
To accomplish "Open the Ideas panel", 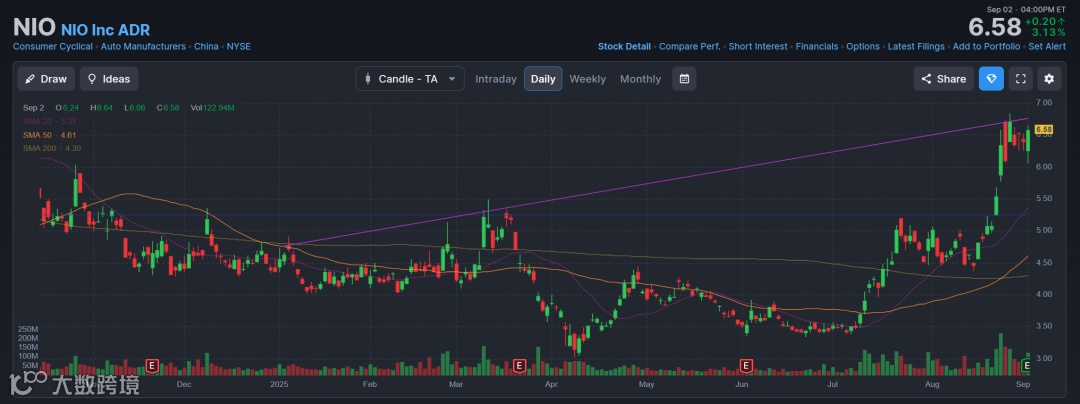I will click(109, 78).
